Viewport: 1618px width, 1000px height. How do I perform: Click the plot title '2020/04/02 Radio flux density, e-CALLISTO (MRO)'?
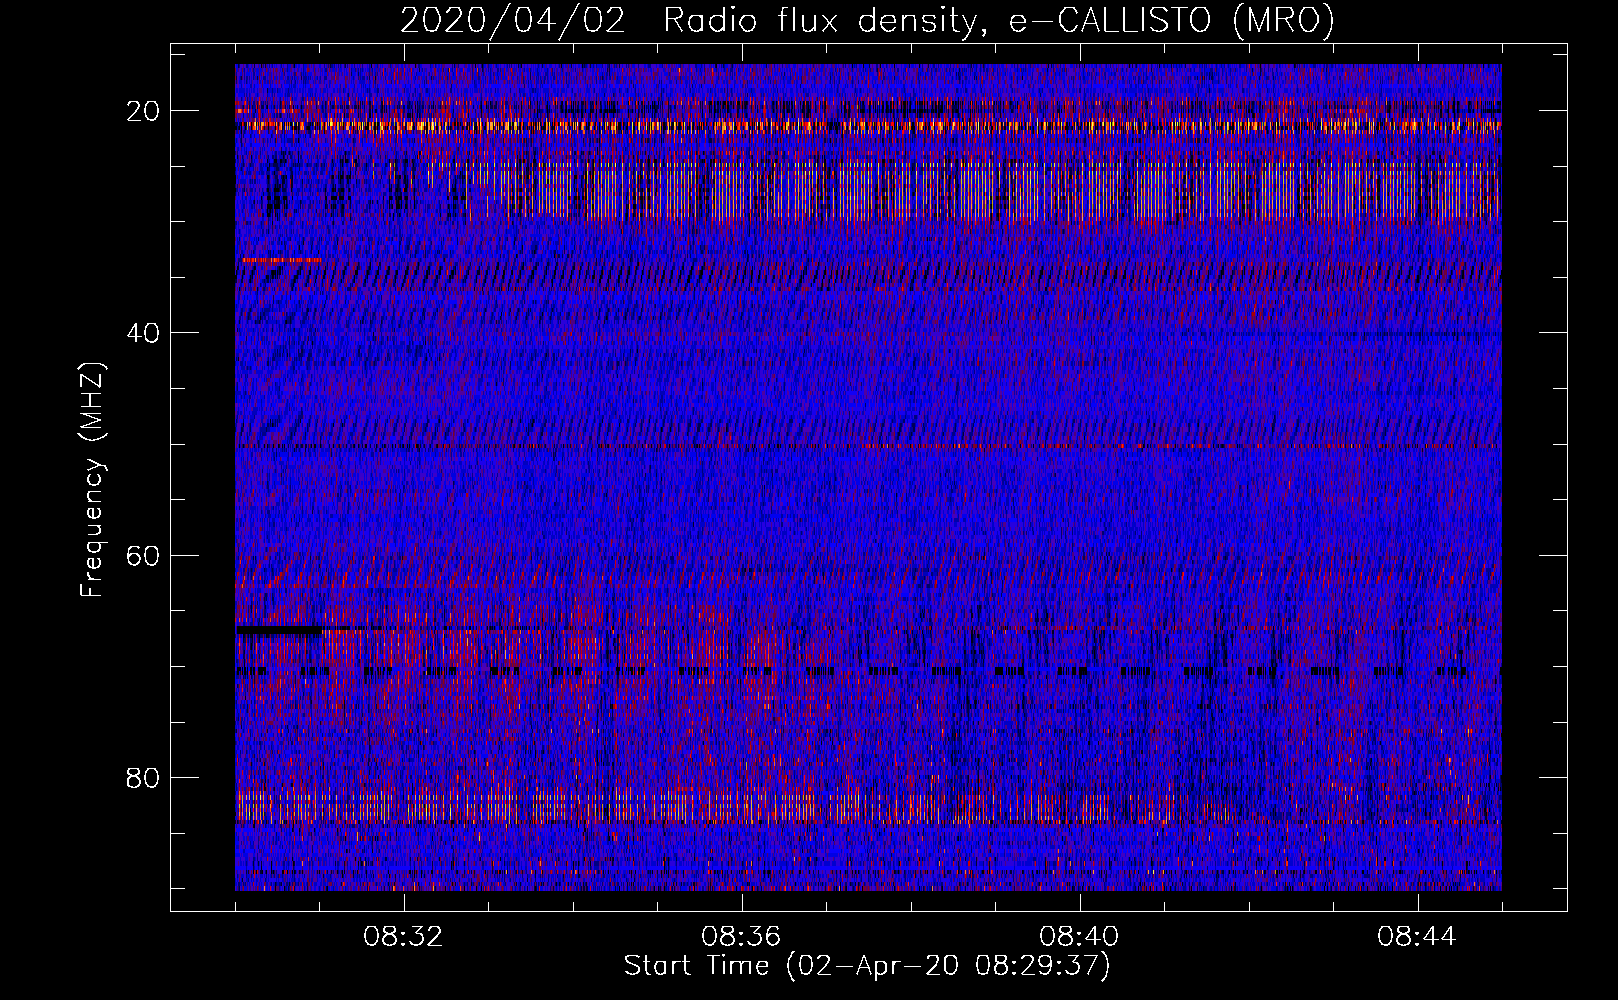click(x=867, y=20)
